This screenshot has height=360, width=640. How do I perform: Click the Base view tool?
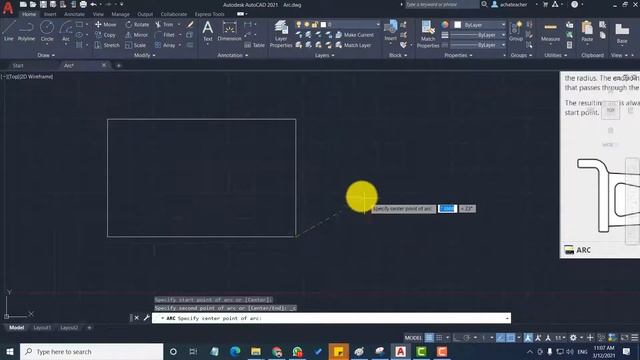coord(622,33)
